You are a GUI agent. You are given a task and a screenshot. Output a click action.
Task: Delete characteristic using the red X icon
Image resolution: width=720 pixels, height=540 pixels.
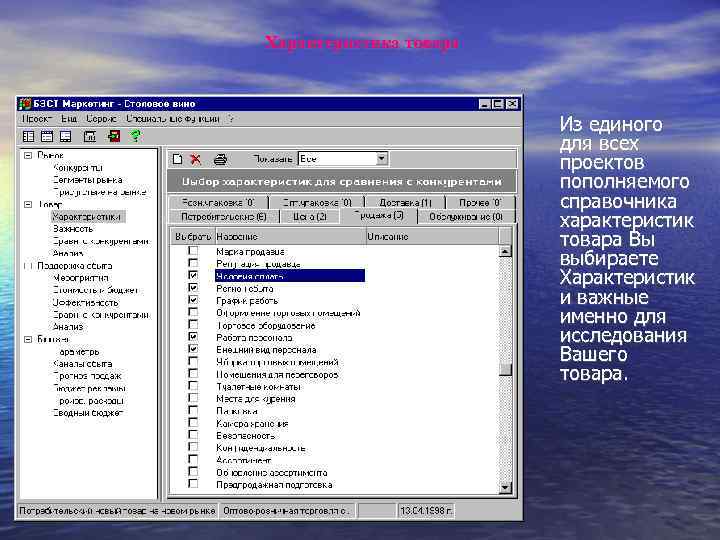(x=196, y=159)
